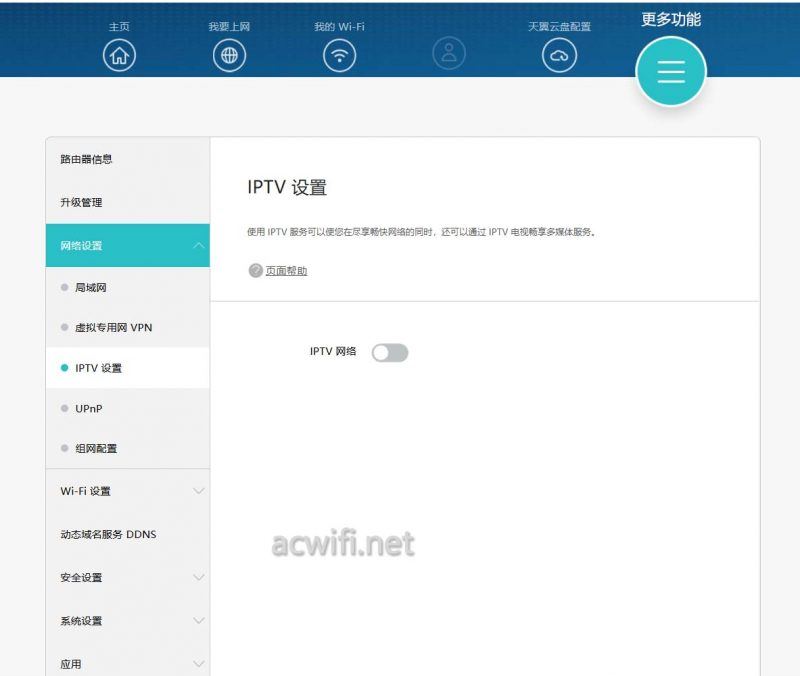Enable the IPTV 网络 toggle switch
The image size is (800, 676).
click(390, 352)
